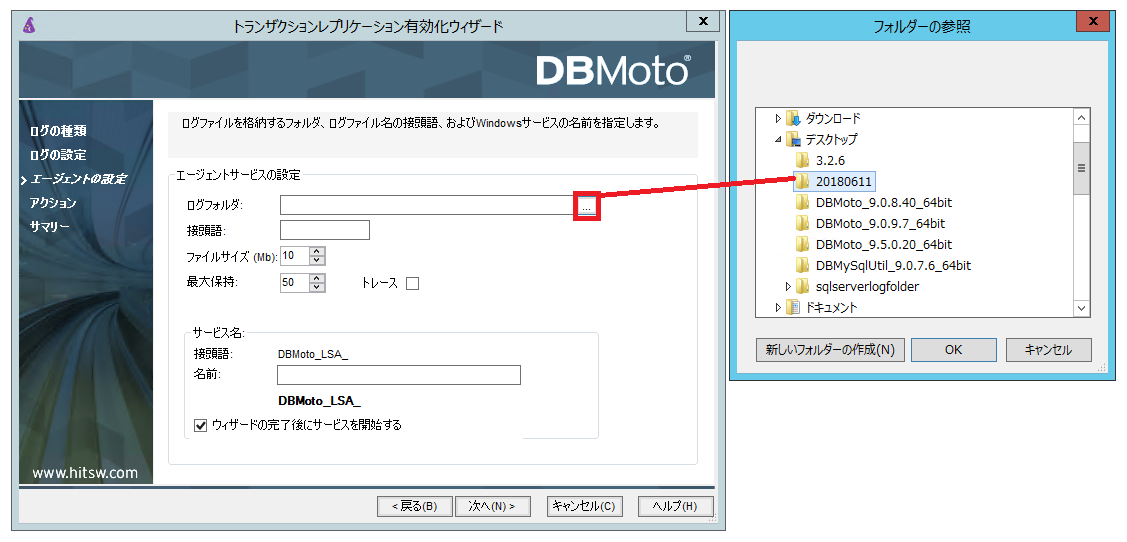This screenshot has width=1127, height=542.
Task: Select sqlserverlogfolder name in tree
Action: click(x=868, y=286)
